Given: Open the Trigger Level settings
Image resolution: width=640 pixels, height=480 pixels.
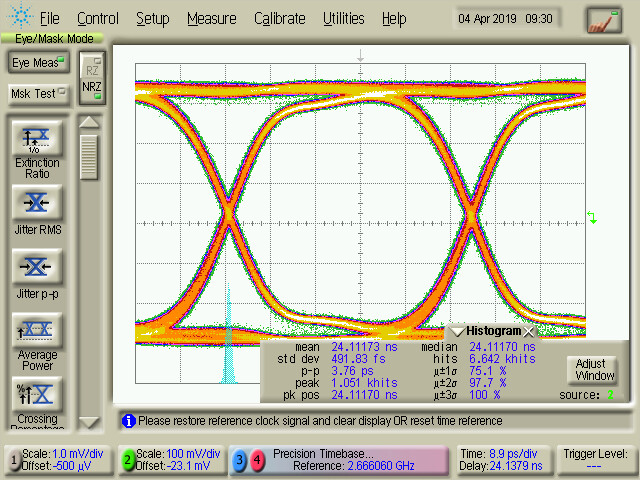Looking at the screenshot, I should (595, 460).
